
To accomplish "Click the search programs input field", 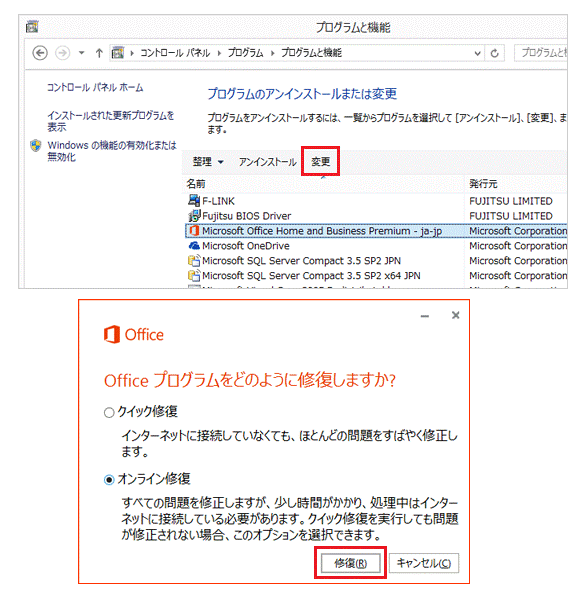I will click(x=541, y=53).
